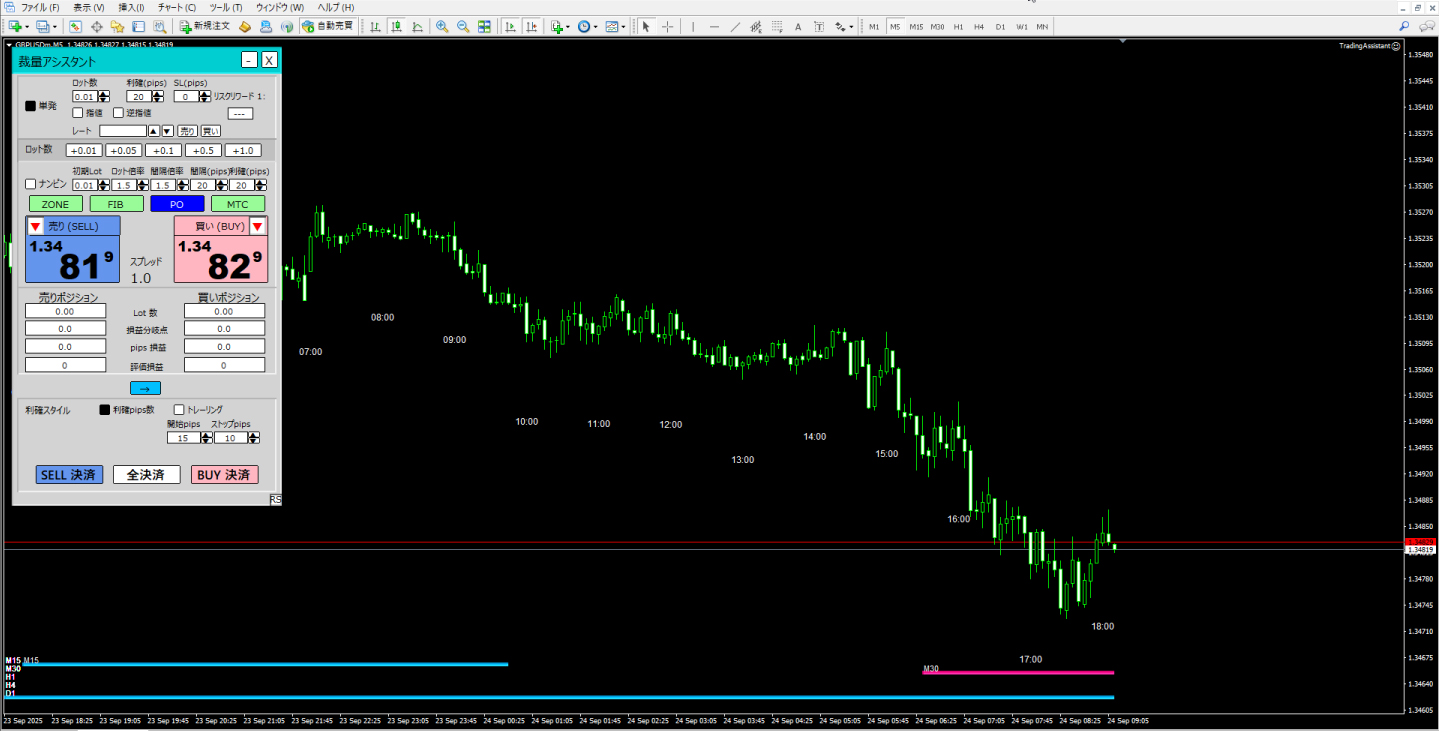Screen dimensions: 1439x731
Task: Click the zoom out magnifier icon
Action: (463, 26)
